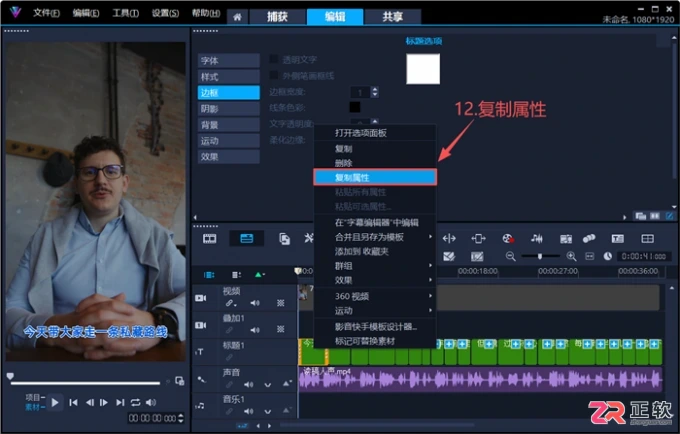Switch to Storyboard view
The height and width of the screenshot is (434, 680).
coord(209,238)
